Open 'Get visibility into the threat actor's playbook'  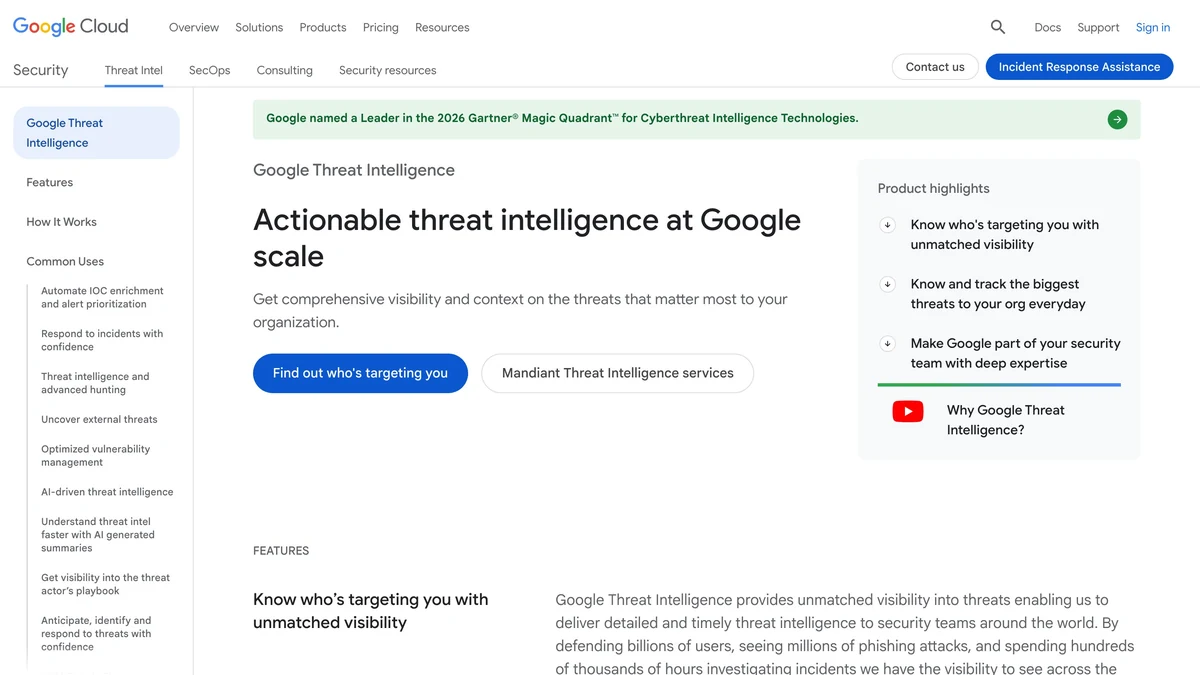pos(106,584)
